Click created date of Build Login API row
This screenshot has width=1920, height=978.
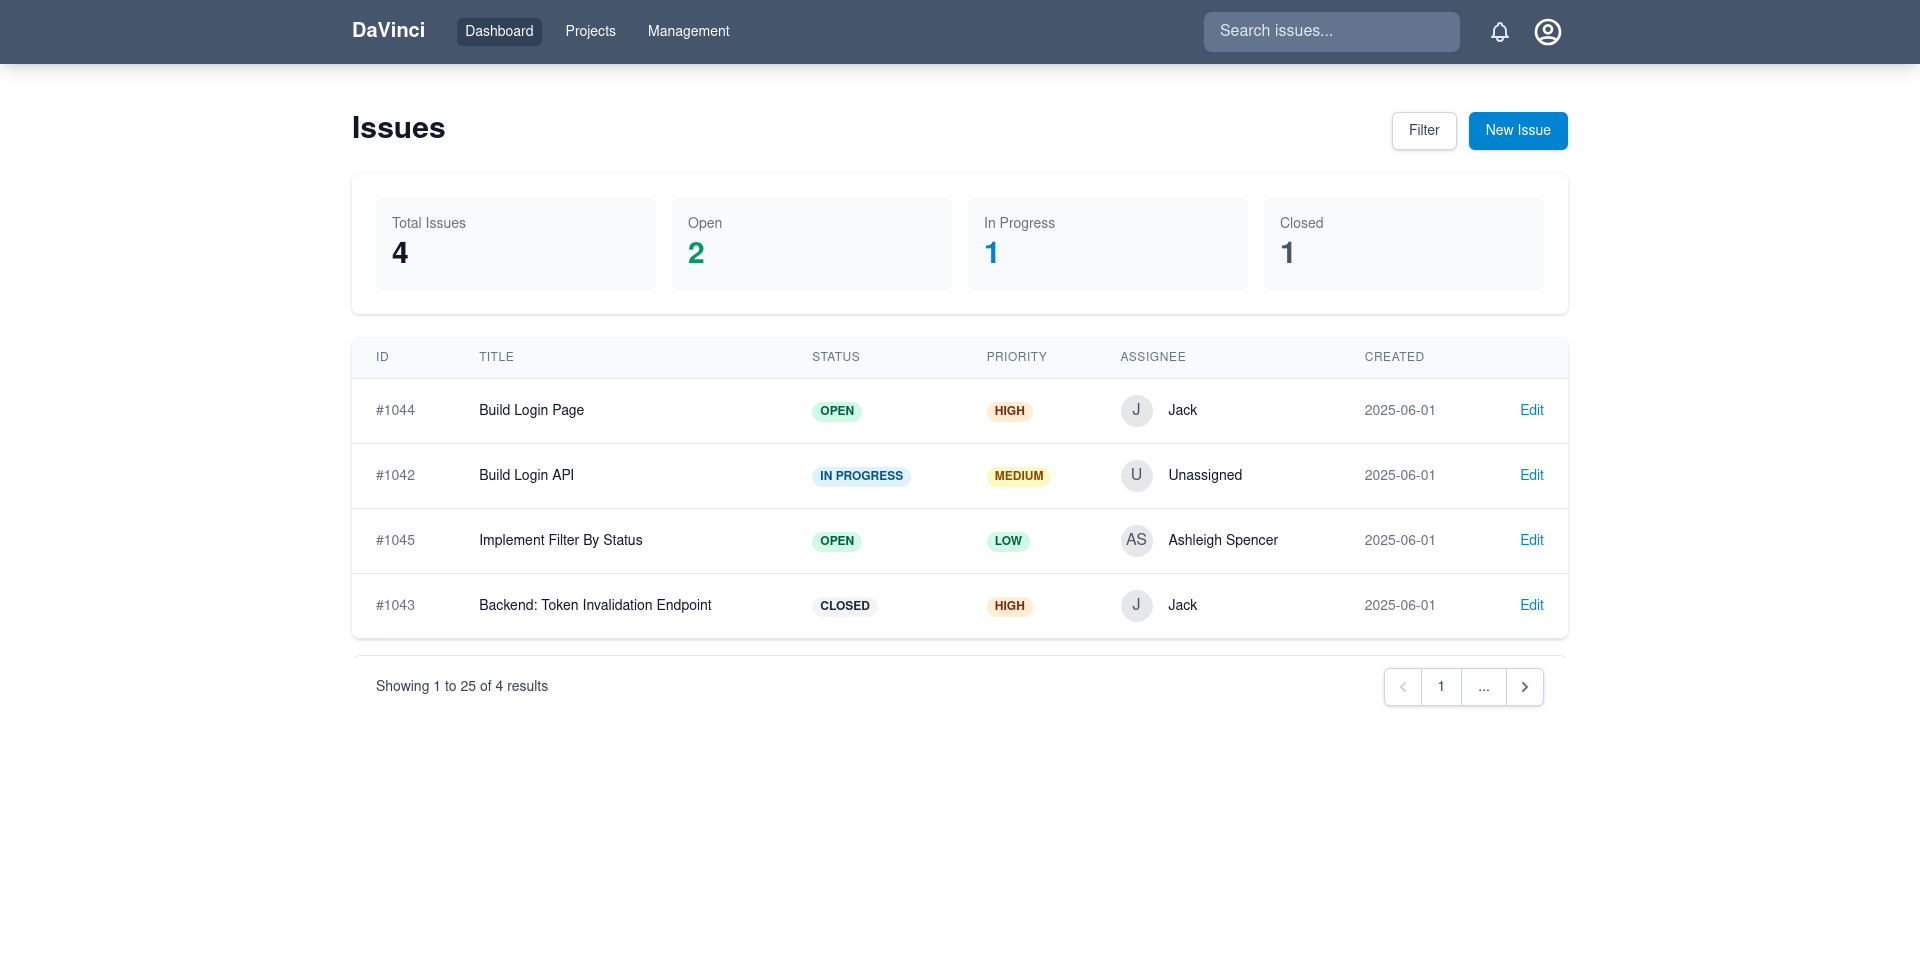pos(1399,476)
